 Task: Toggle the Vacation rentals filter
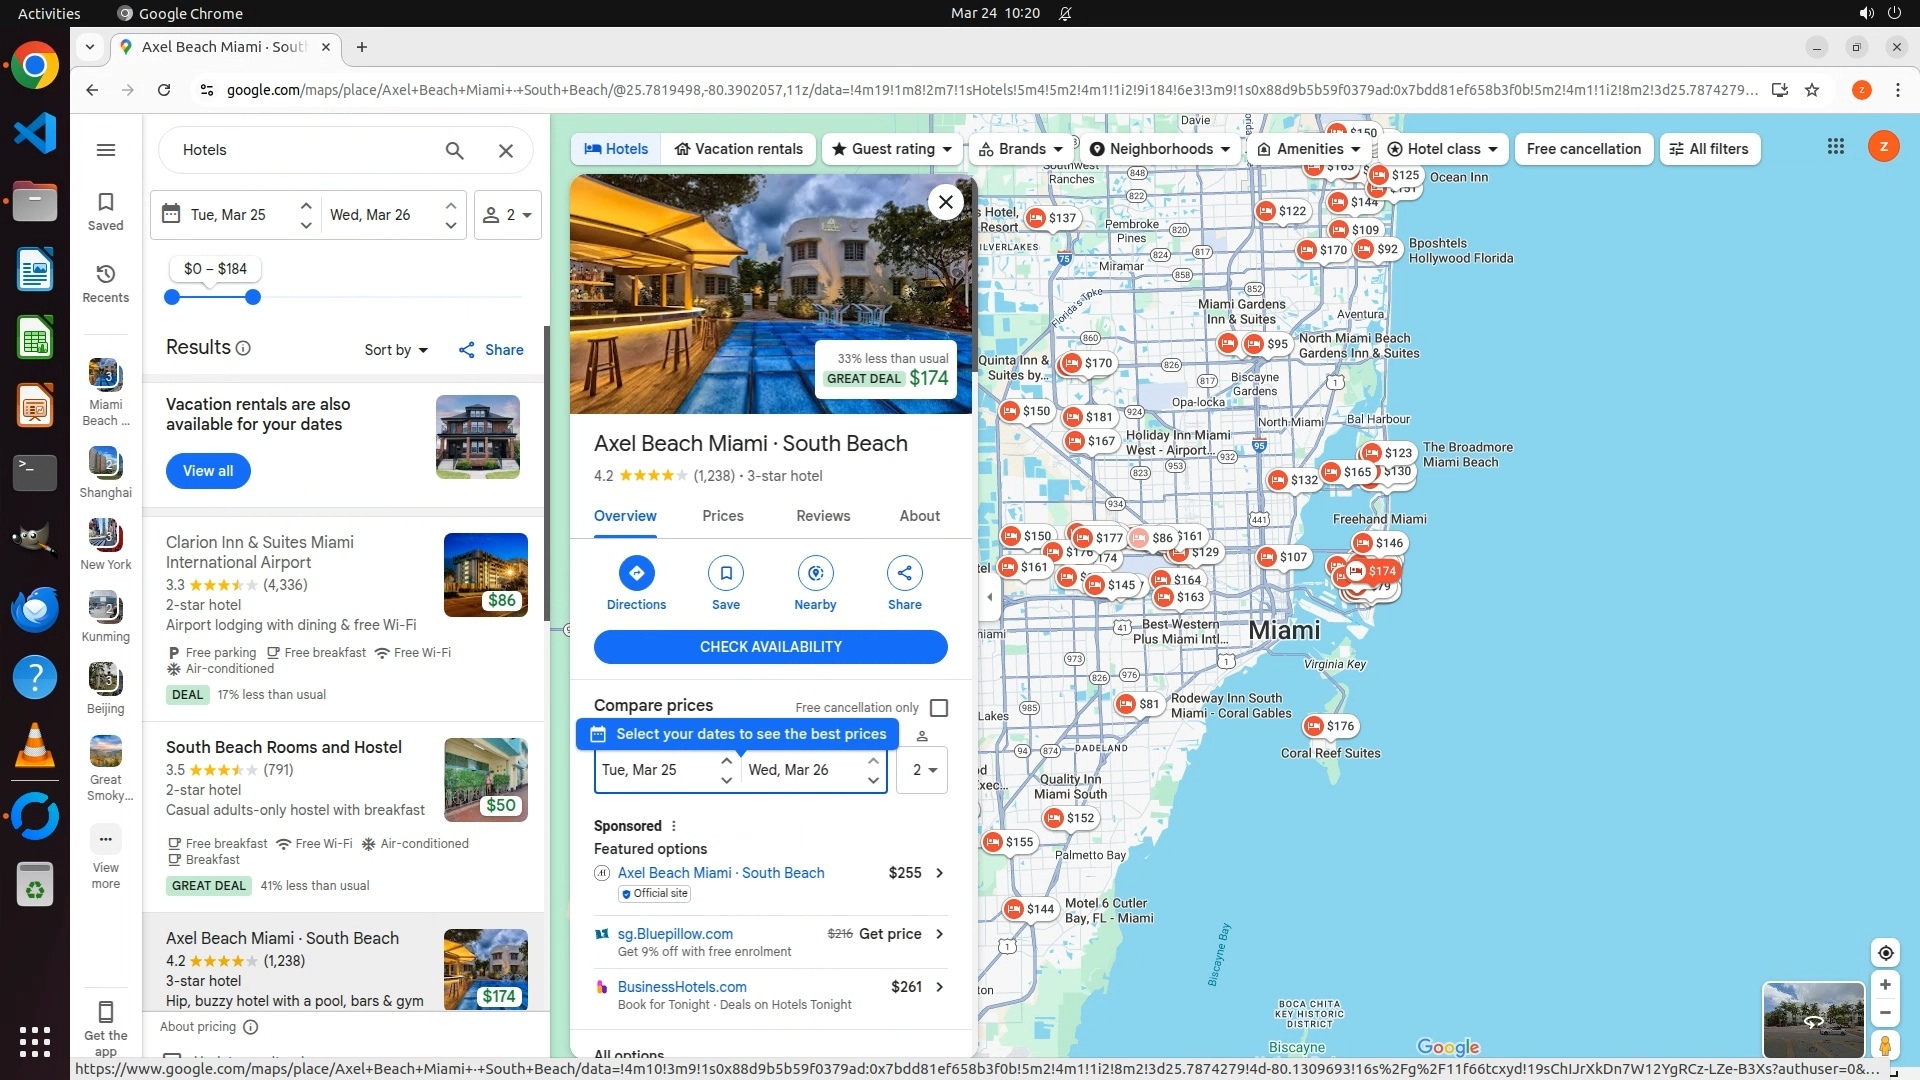[739, 149]
